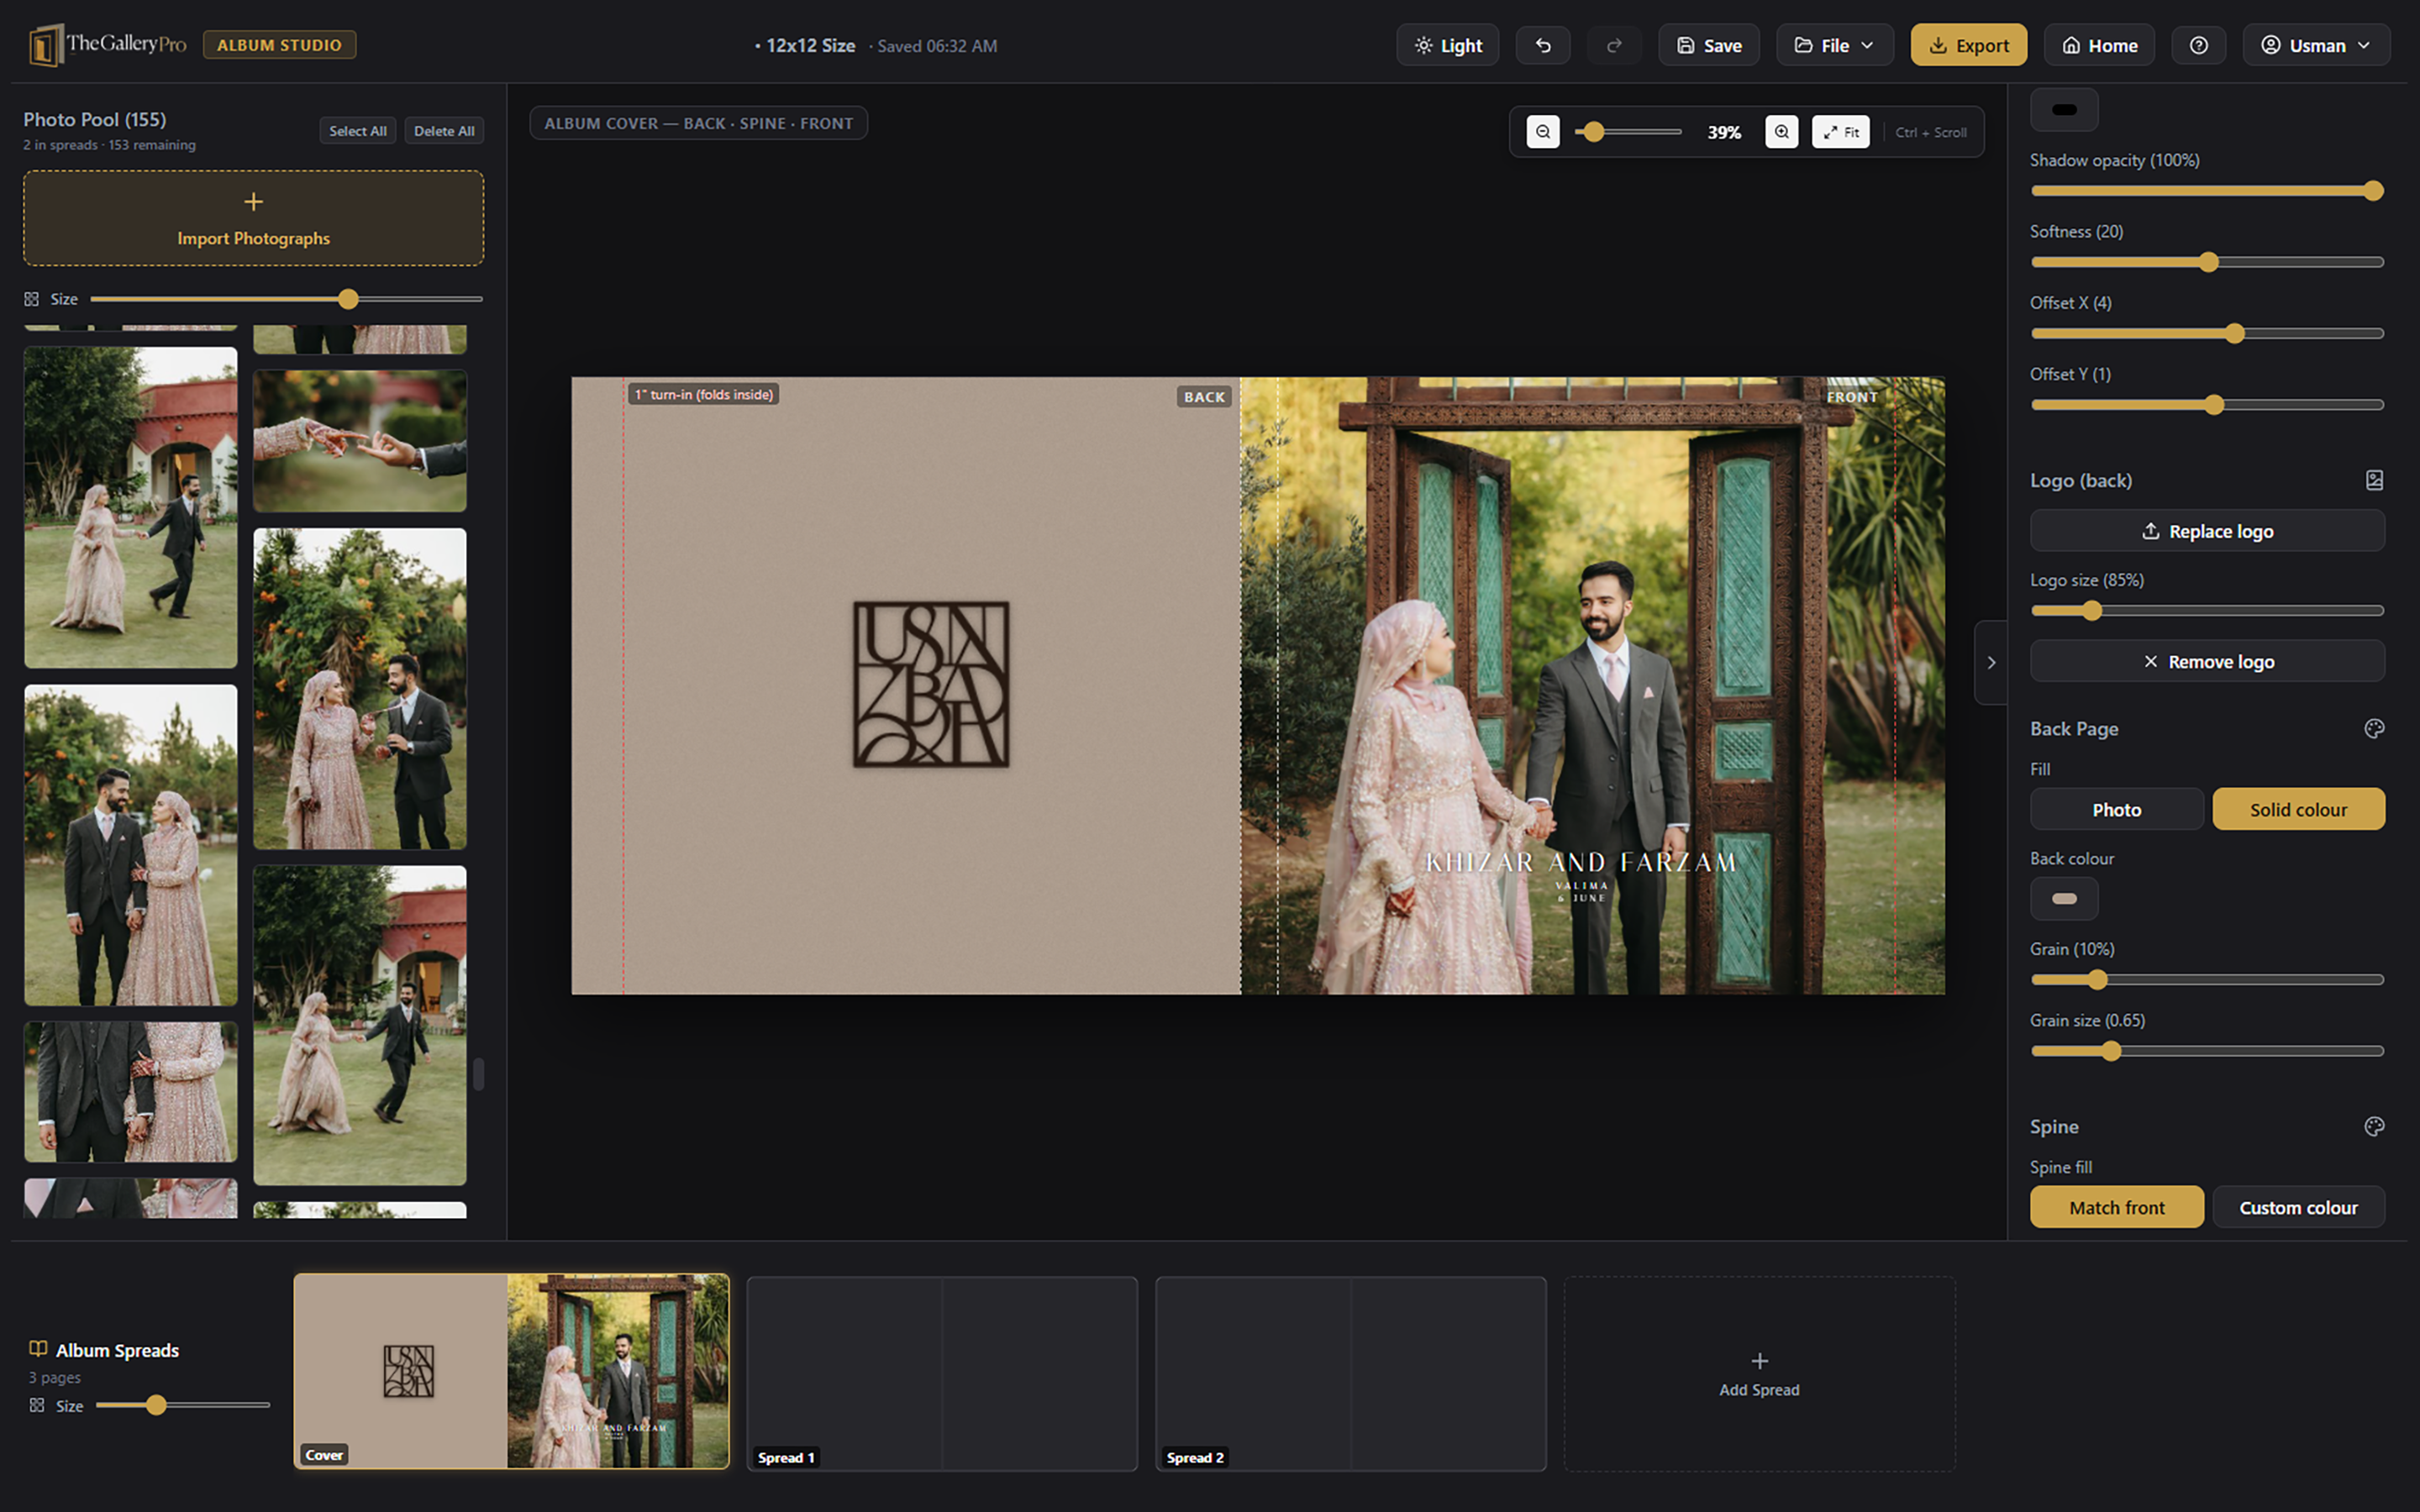Click the Grain size slider

(2207, 1051)
